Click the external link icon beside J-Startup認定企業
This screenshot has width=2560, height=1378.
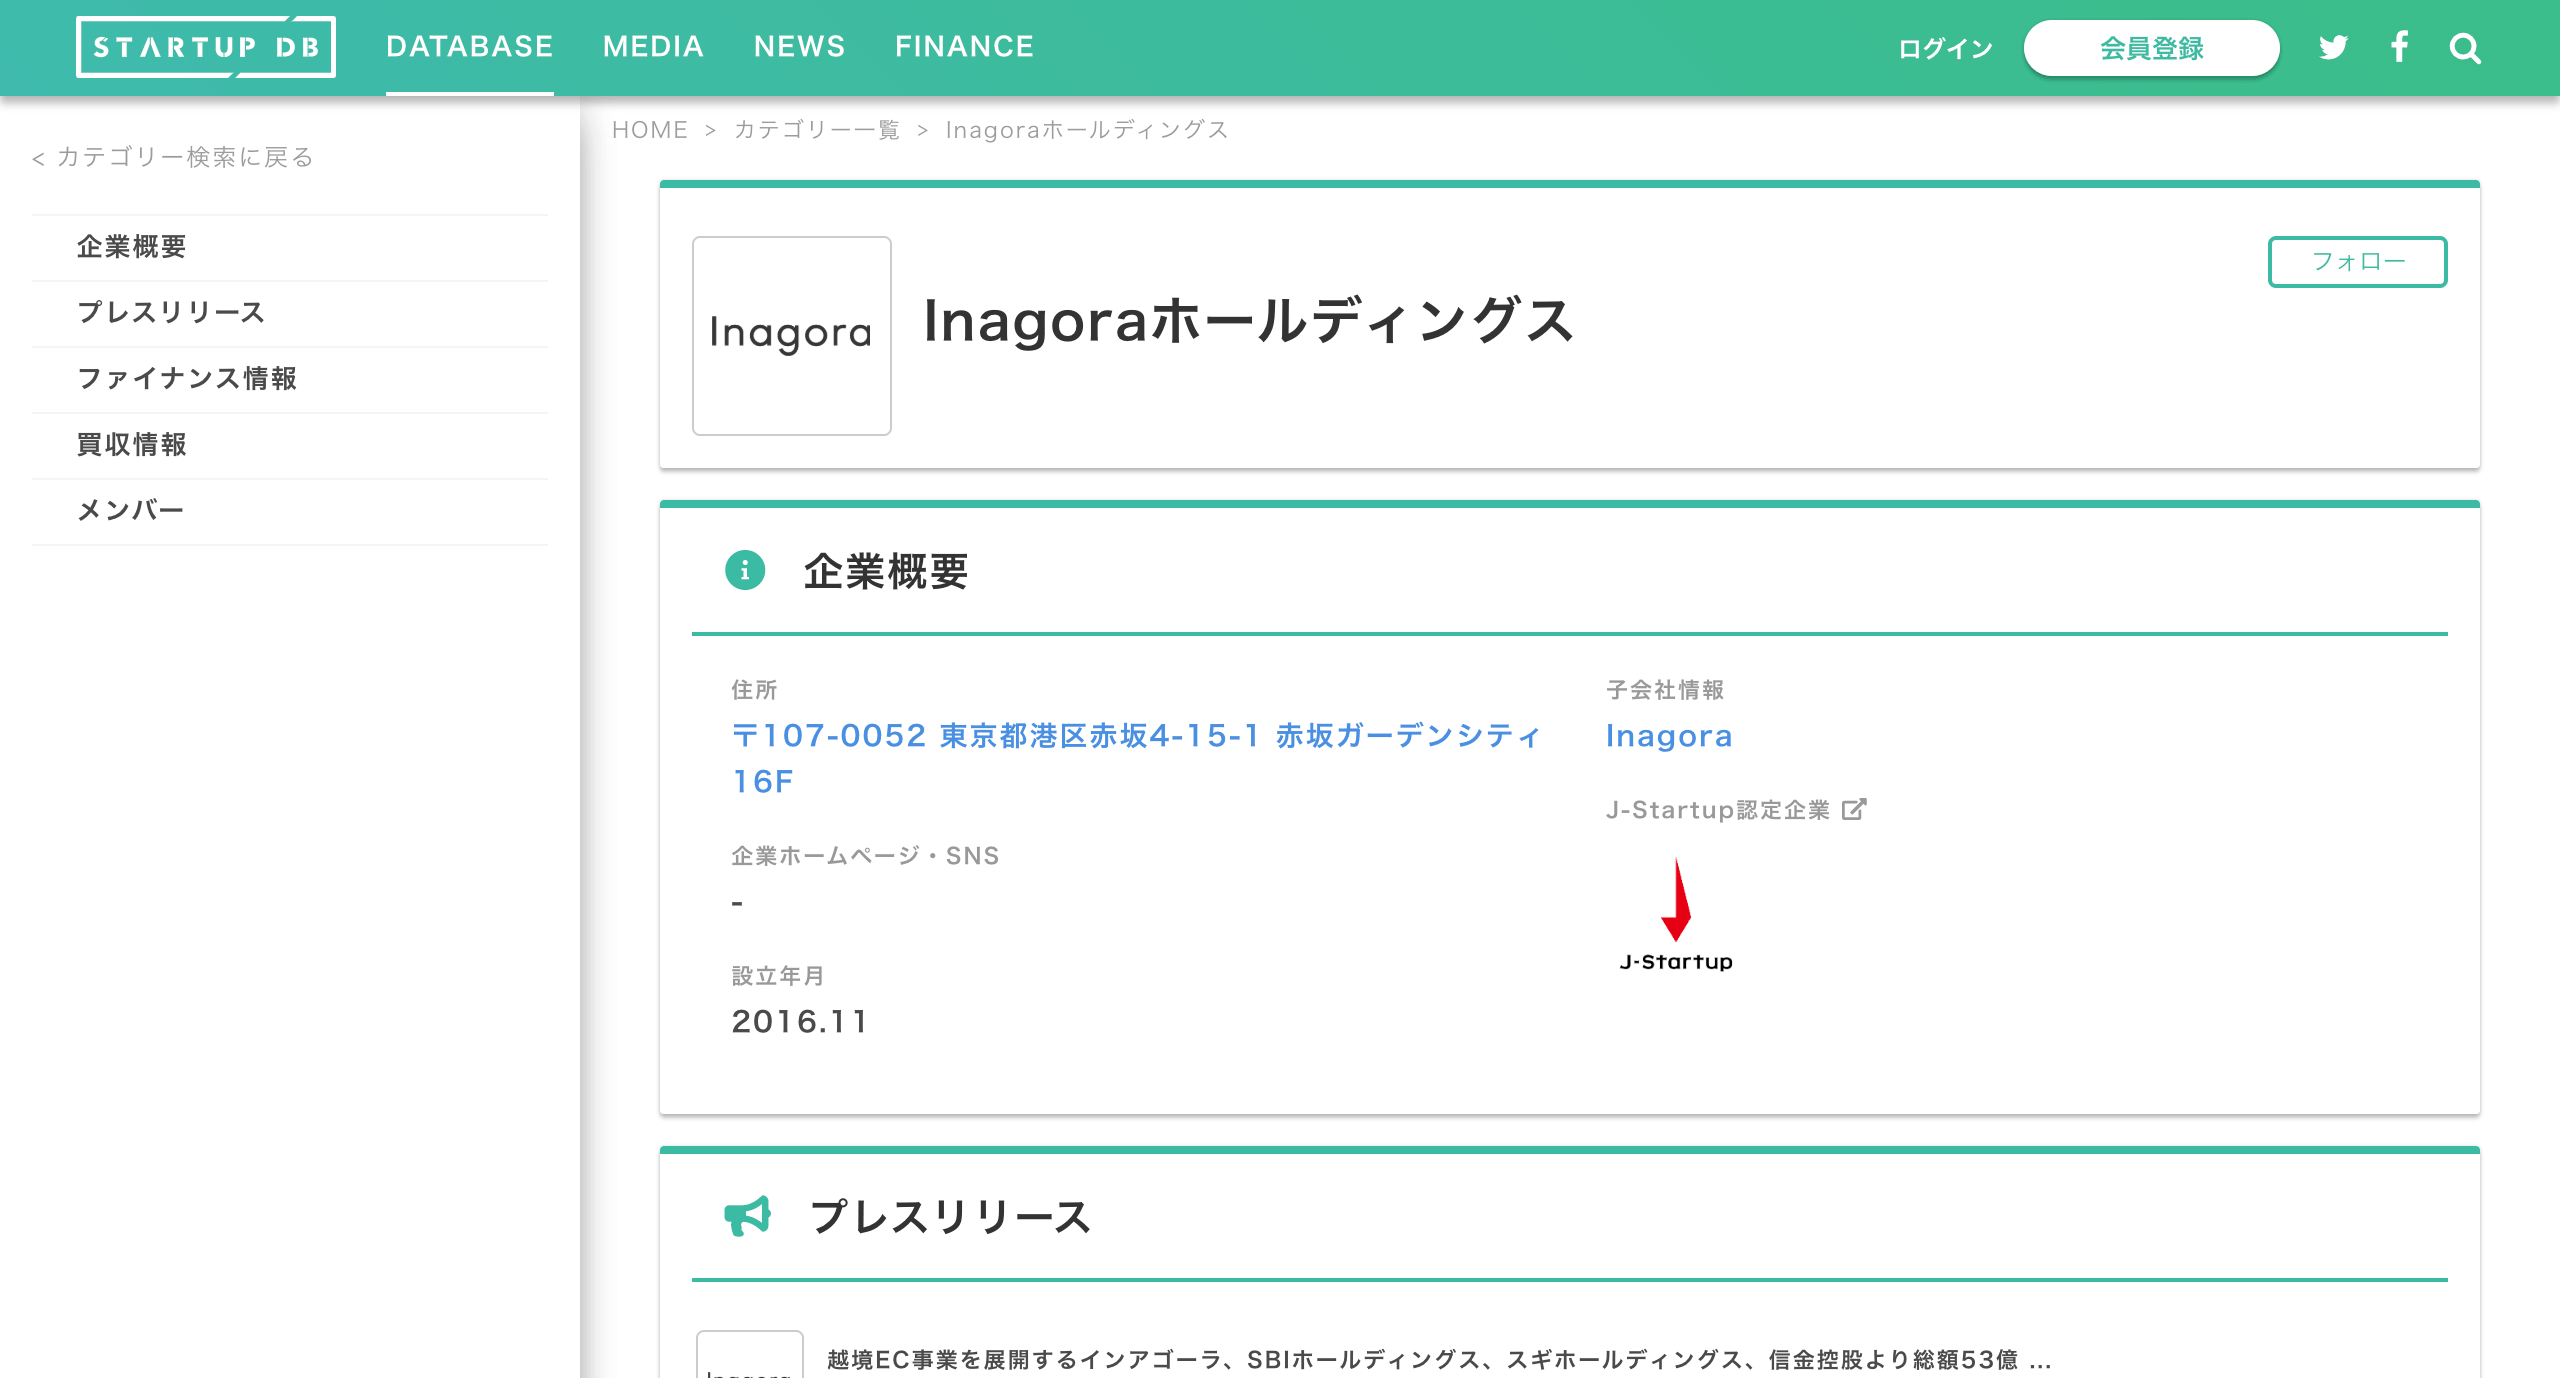pos(1853,809)
